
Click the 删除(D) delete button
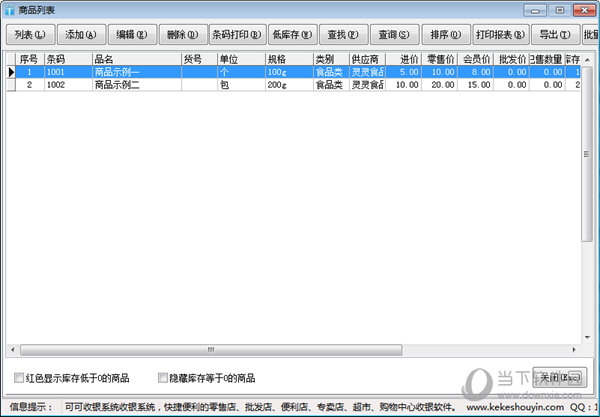tap(183, 35)
